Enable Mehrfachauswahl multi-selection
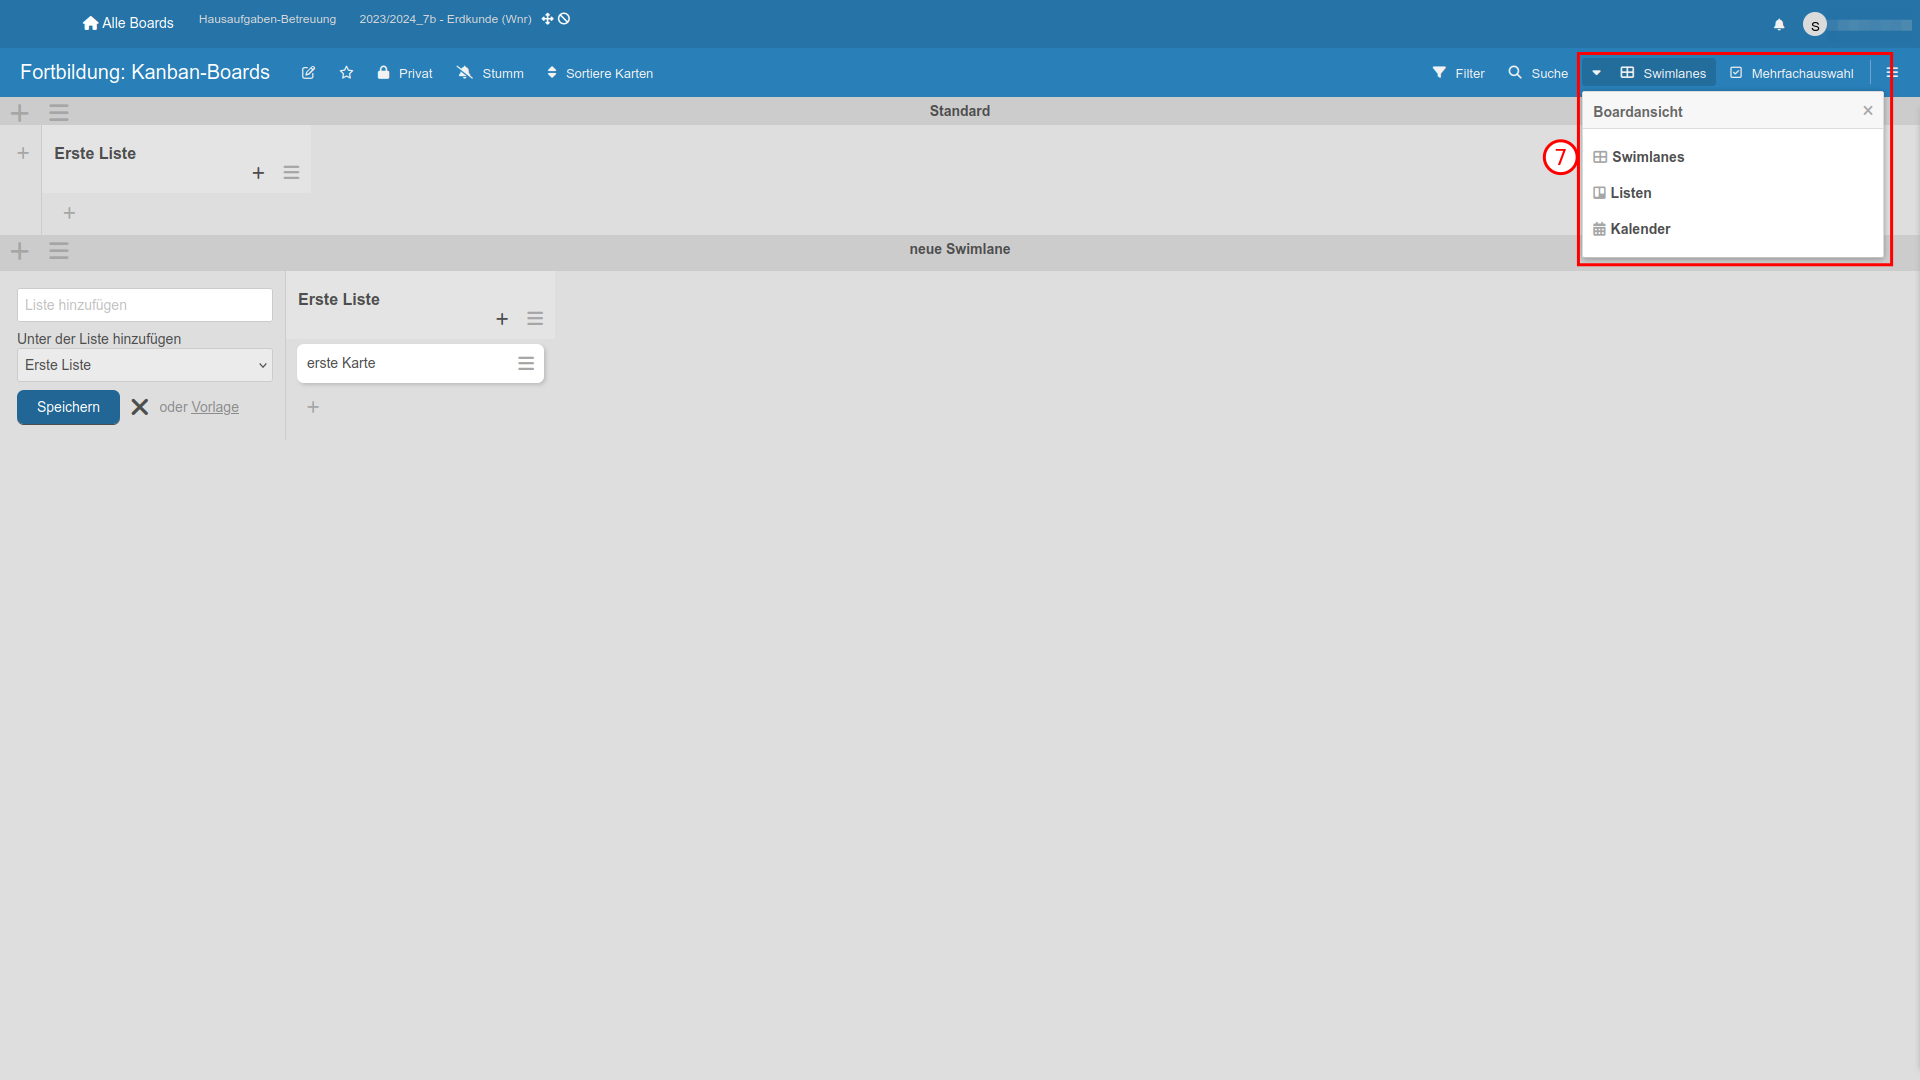Screen dimensions: 1920x1080 (x=1791, y=73)
